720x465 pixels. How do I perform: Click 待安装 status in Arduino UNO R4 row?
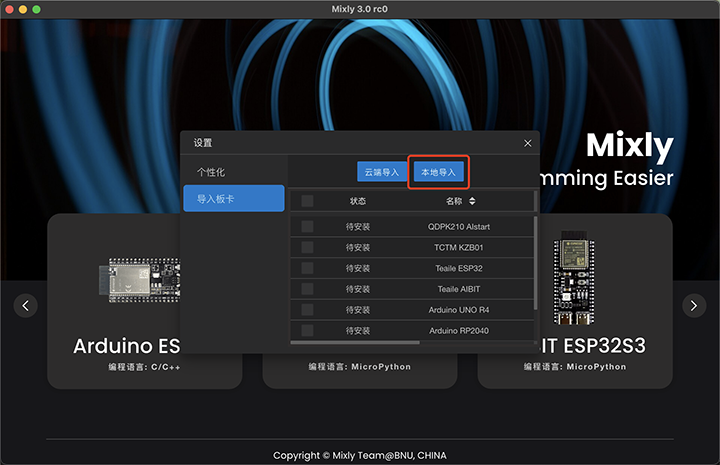tap(358, 310)
